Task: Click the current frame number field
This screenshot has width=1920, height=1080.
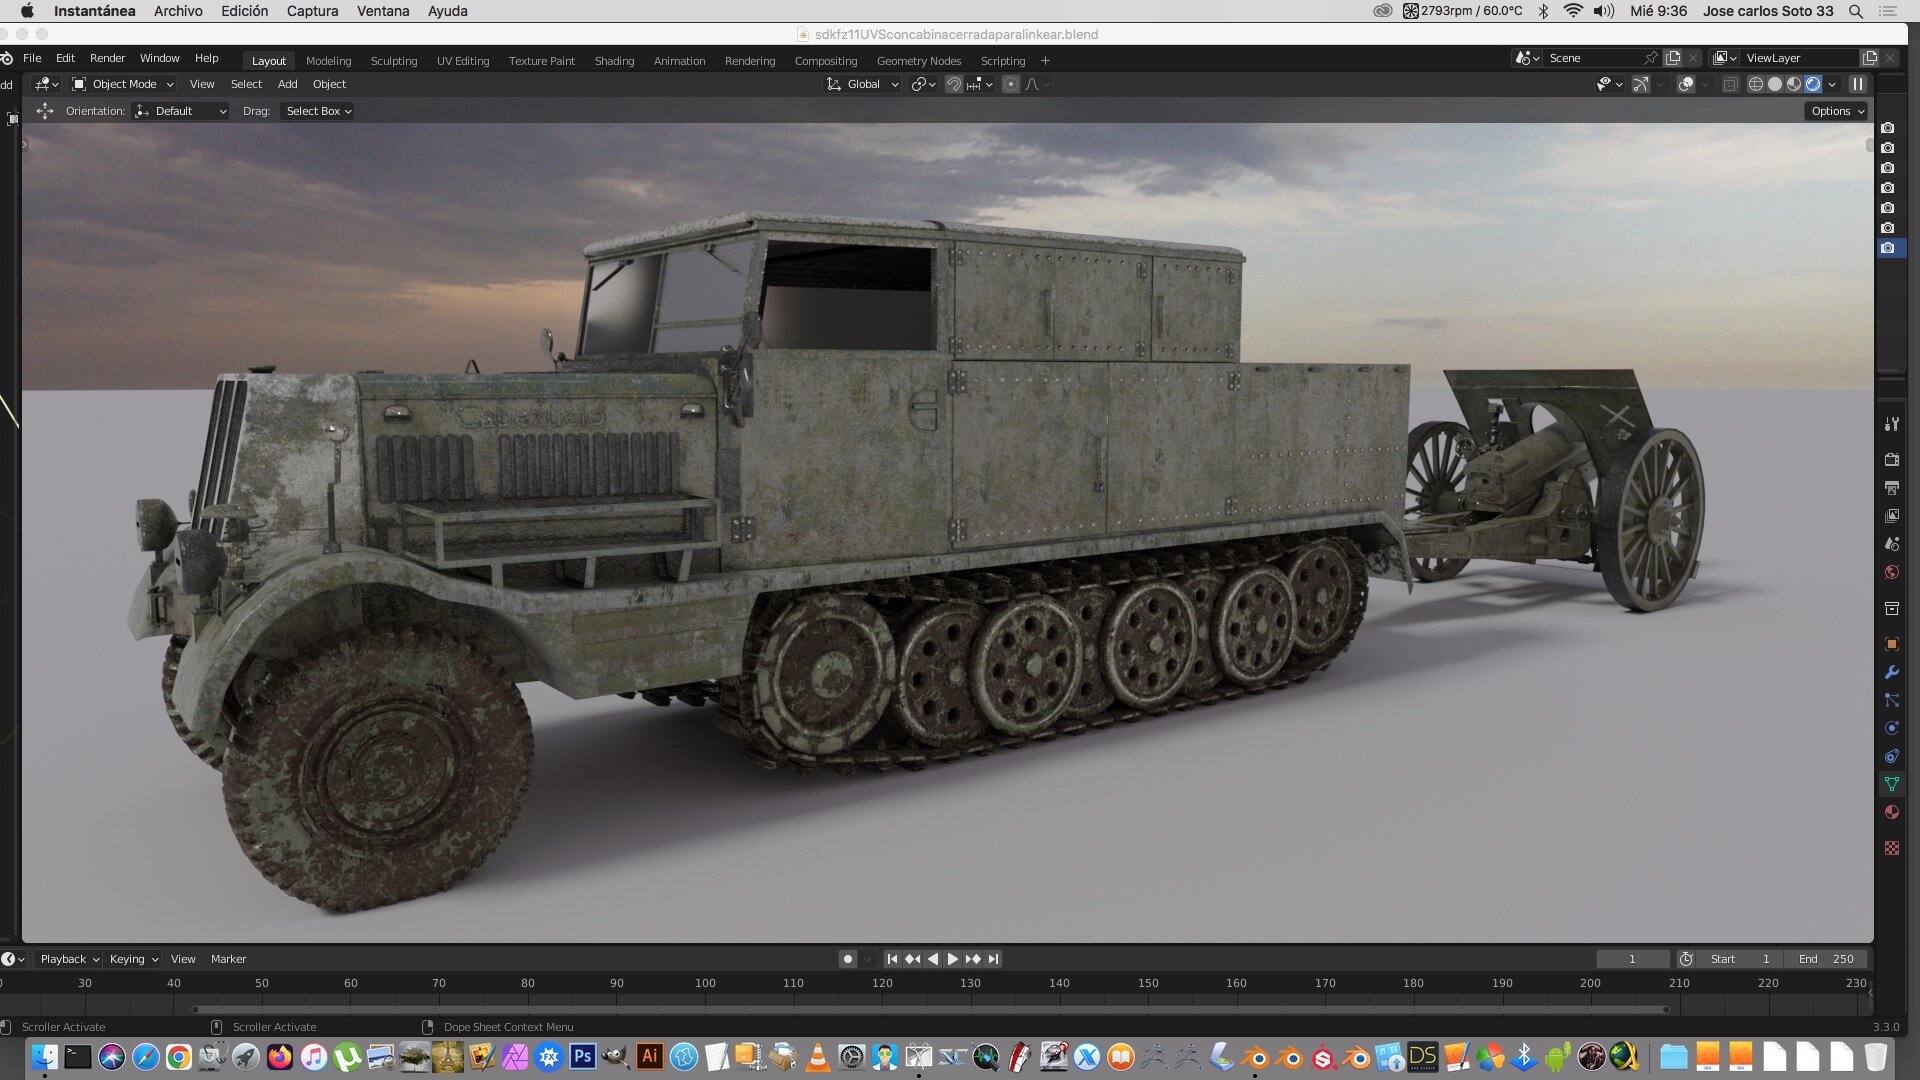Action: [1632, 959]
